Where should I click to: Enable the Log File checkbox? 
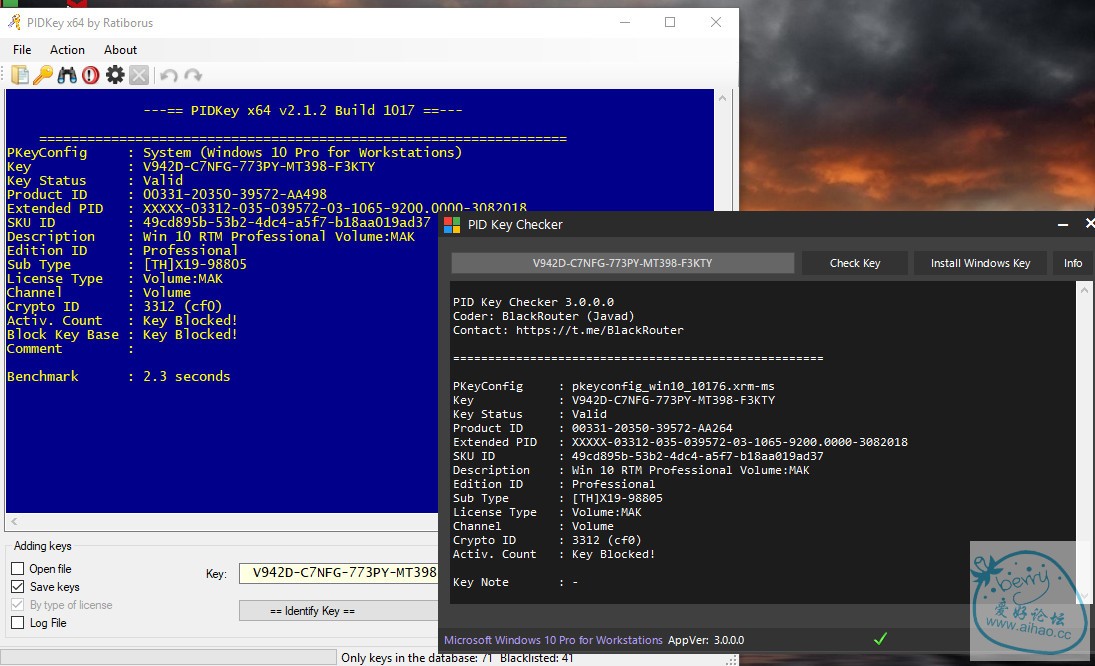coord(18,623)
